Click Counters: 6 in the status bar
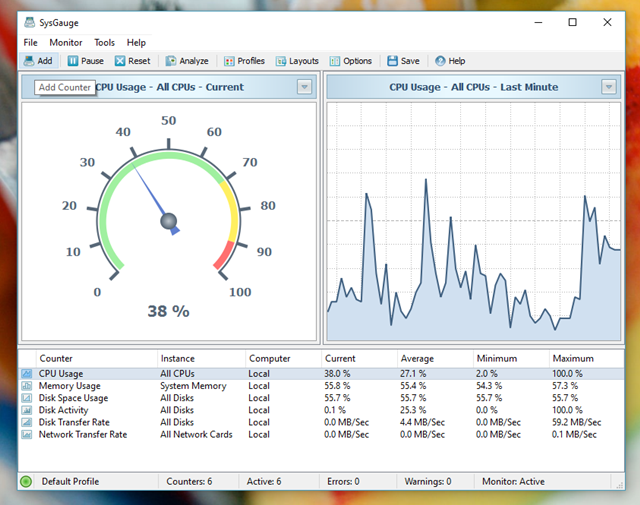The width and height of the screenshot is (640, 505). pyautogui.click(x=189, y=482)
